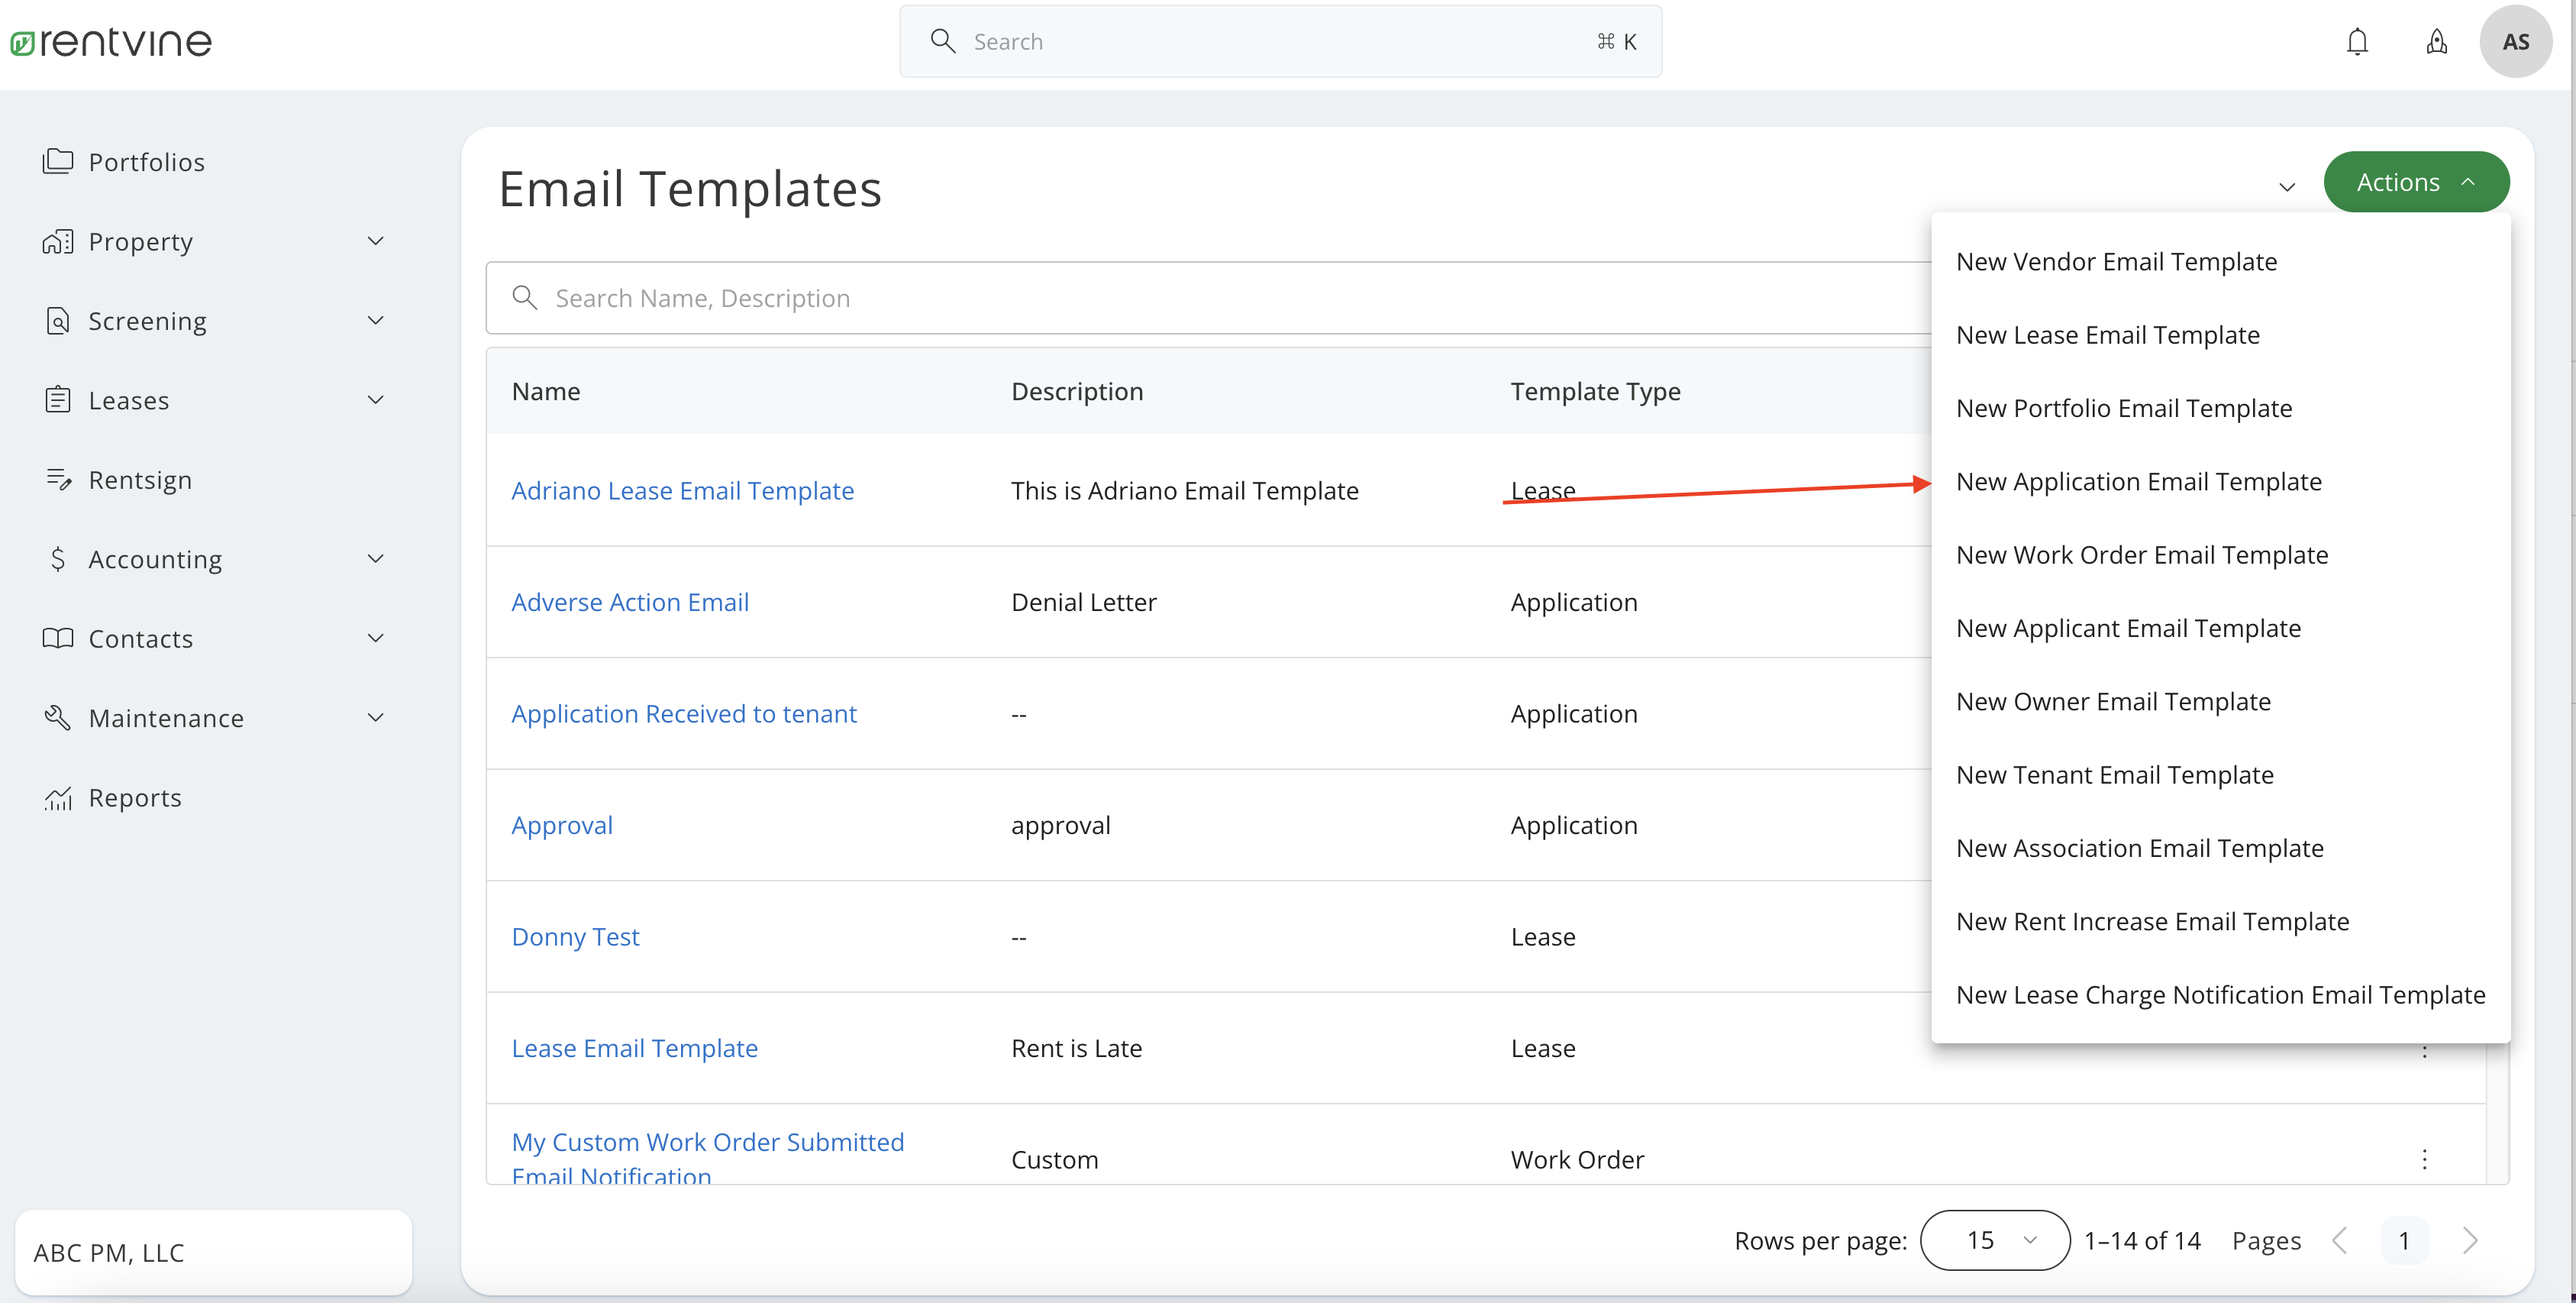Select New Rent Increase Email Template
This screenshot has width=2576, height=1303.
pyautogui.click(x=2152, y=921)
